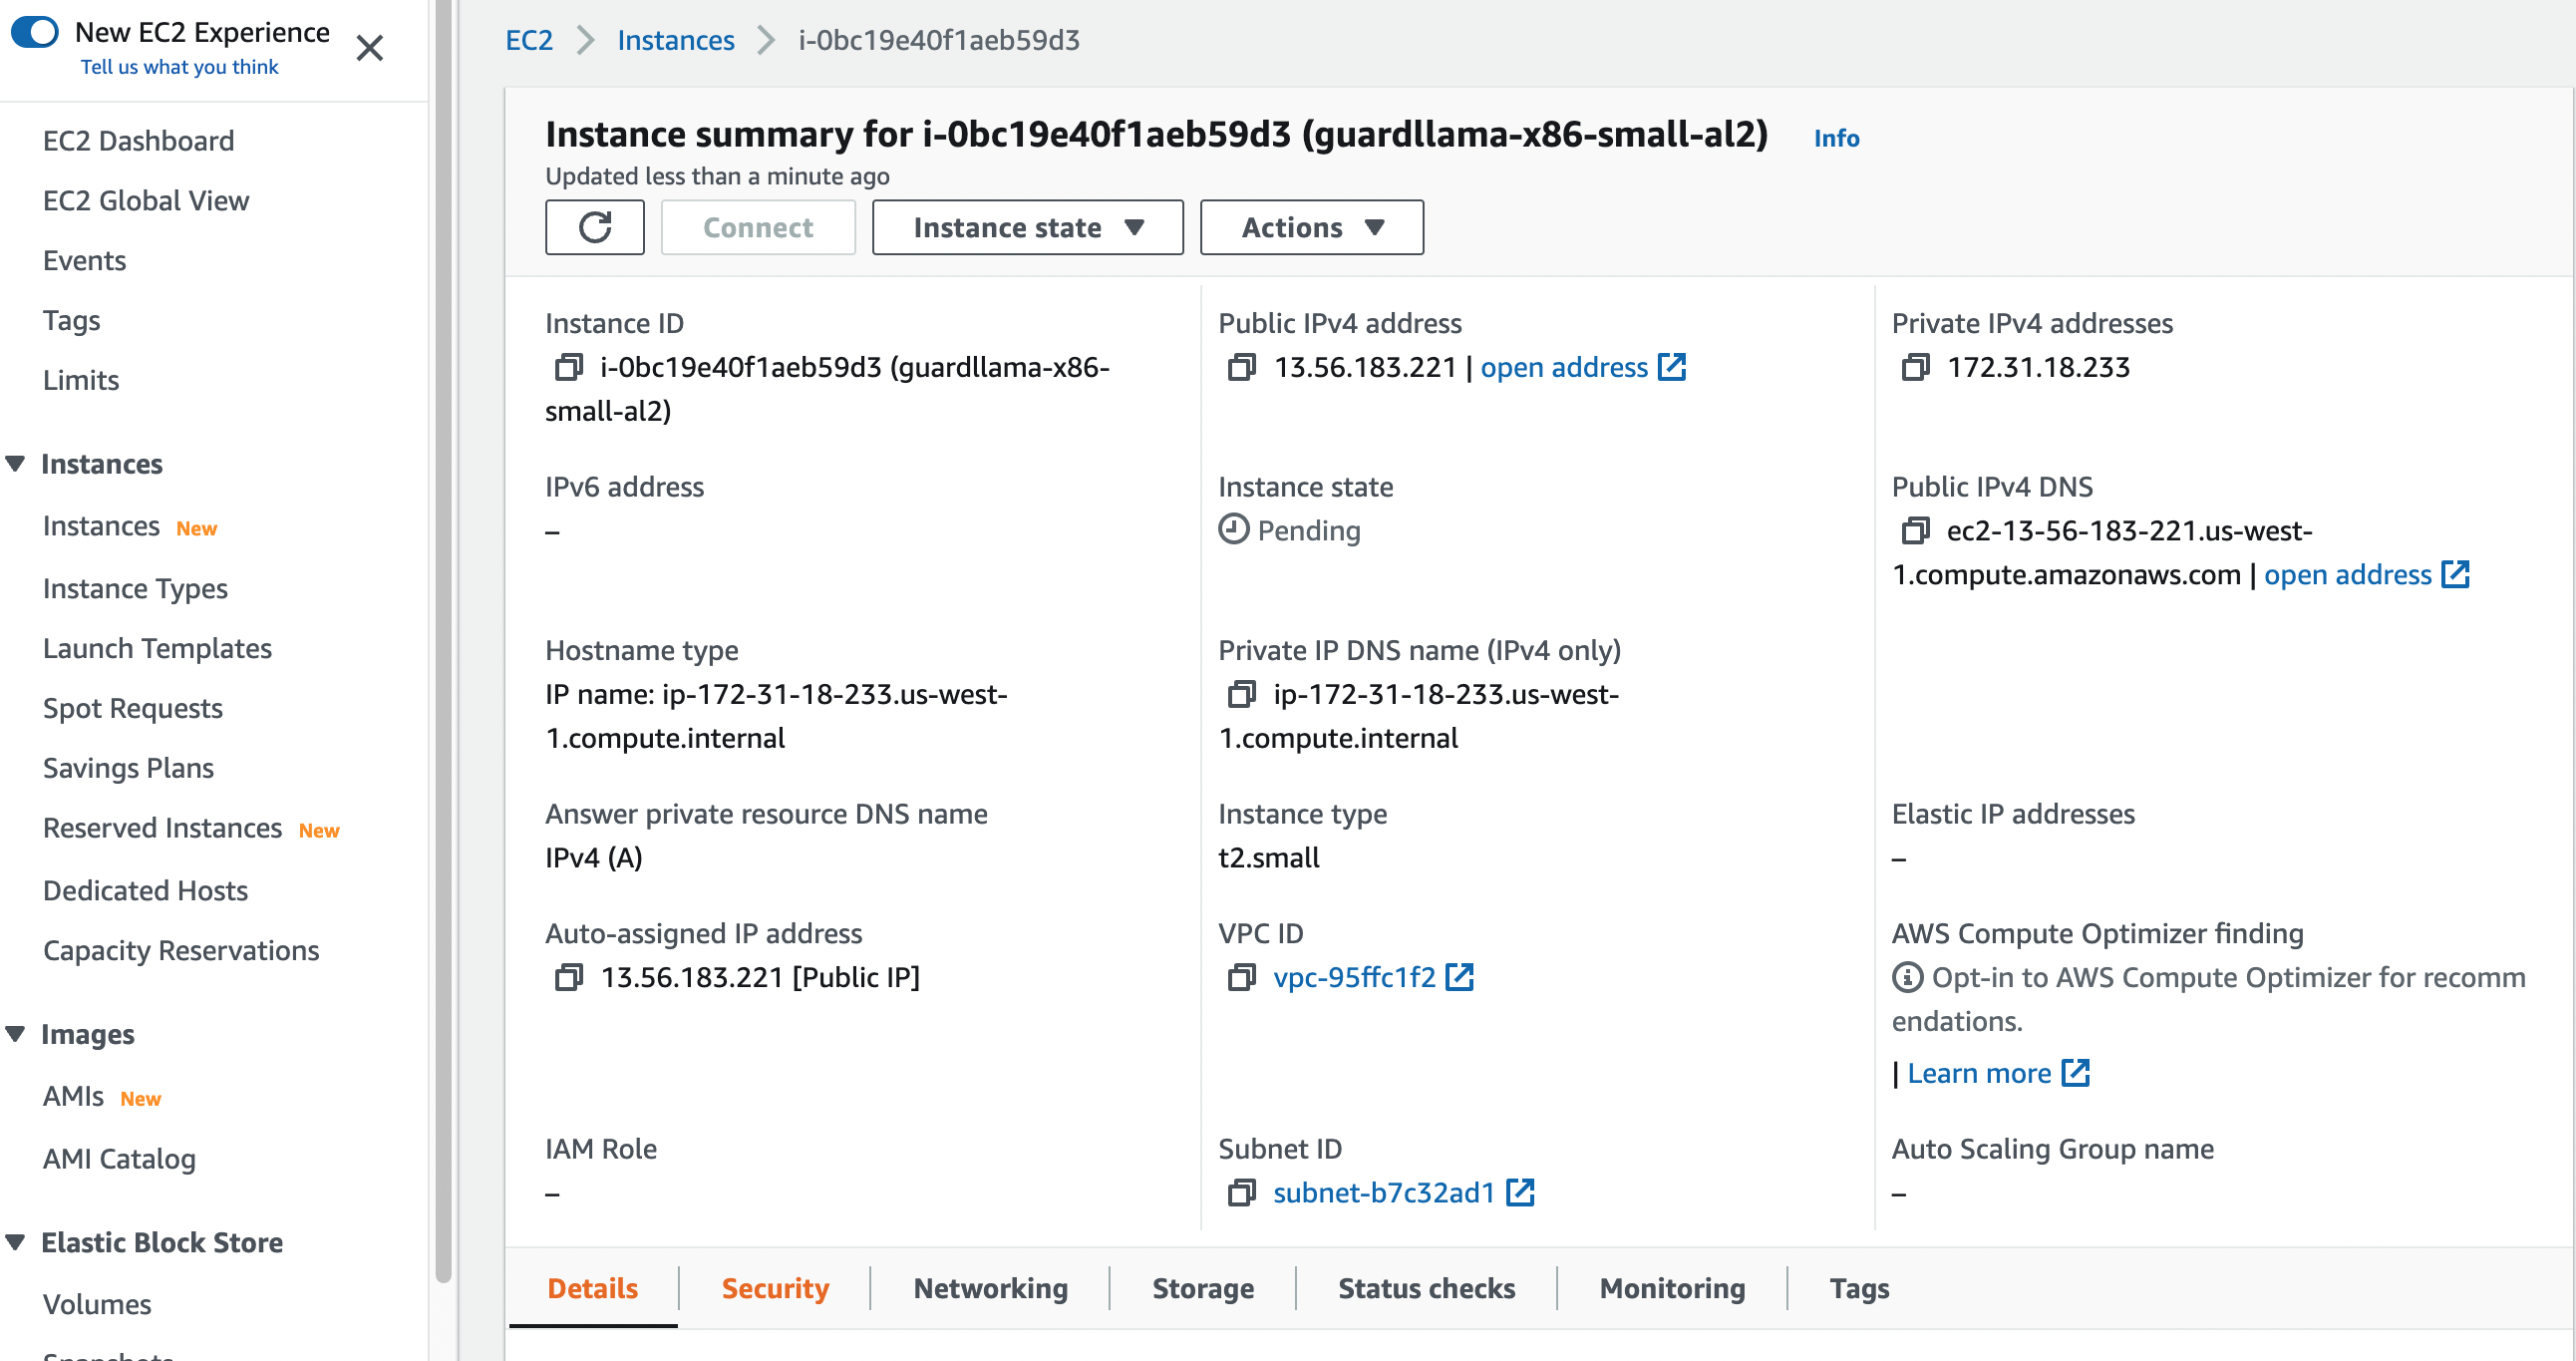Click the sidebar vertical scrollbar

click(x=444, y=640)
